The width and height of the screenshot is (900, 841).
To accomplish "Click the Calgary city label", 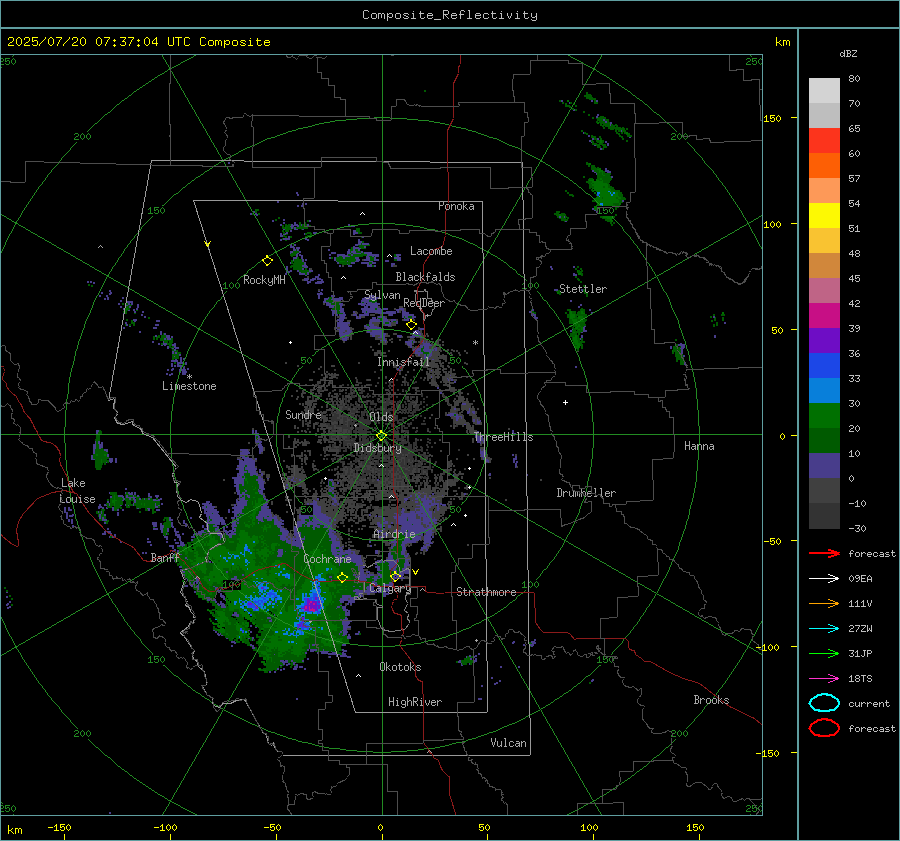I will click(390, 588).
